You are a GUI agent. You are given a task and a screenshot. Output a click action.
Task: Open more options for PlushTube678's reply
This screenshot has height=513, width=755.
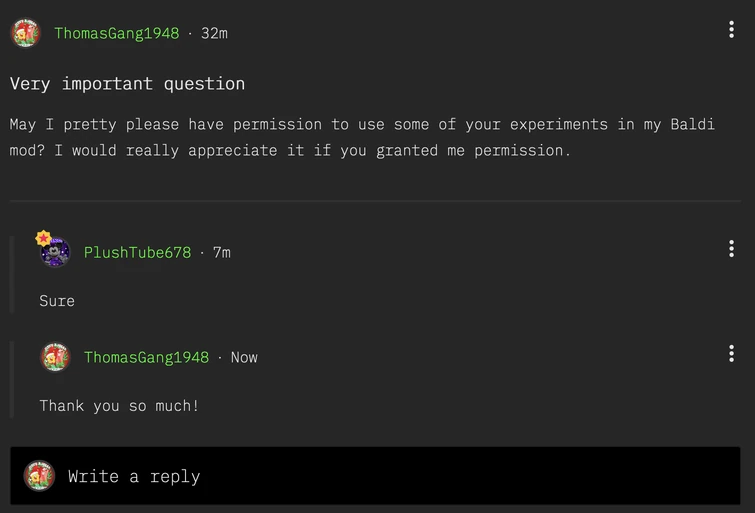click(x=731, y=249)
